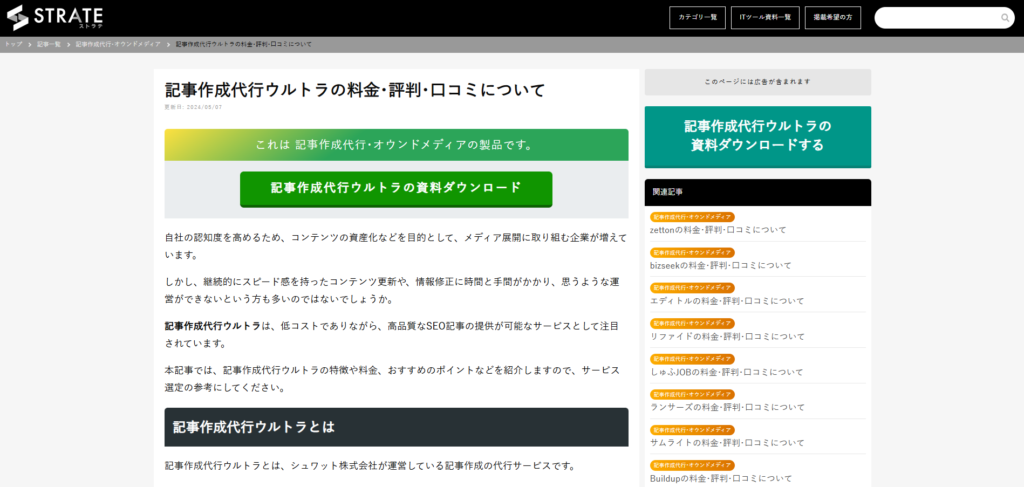
Task: Click the magnifying glass search icon
Action: click(x=1005, y=18)
